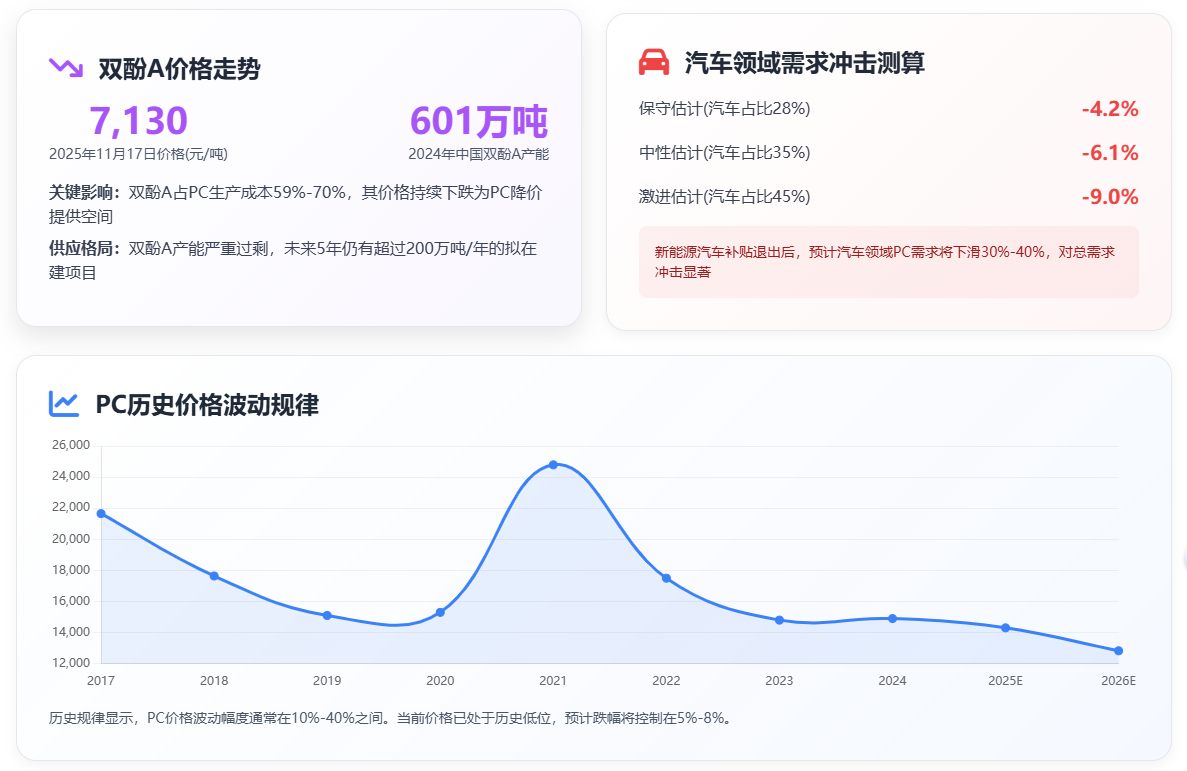Screen dimensions: 1187x771
Task: Click the purple downward trend icon
Action: pos(65,67)
